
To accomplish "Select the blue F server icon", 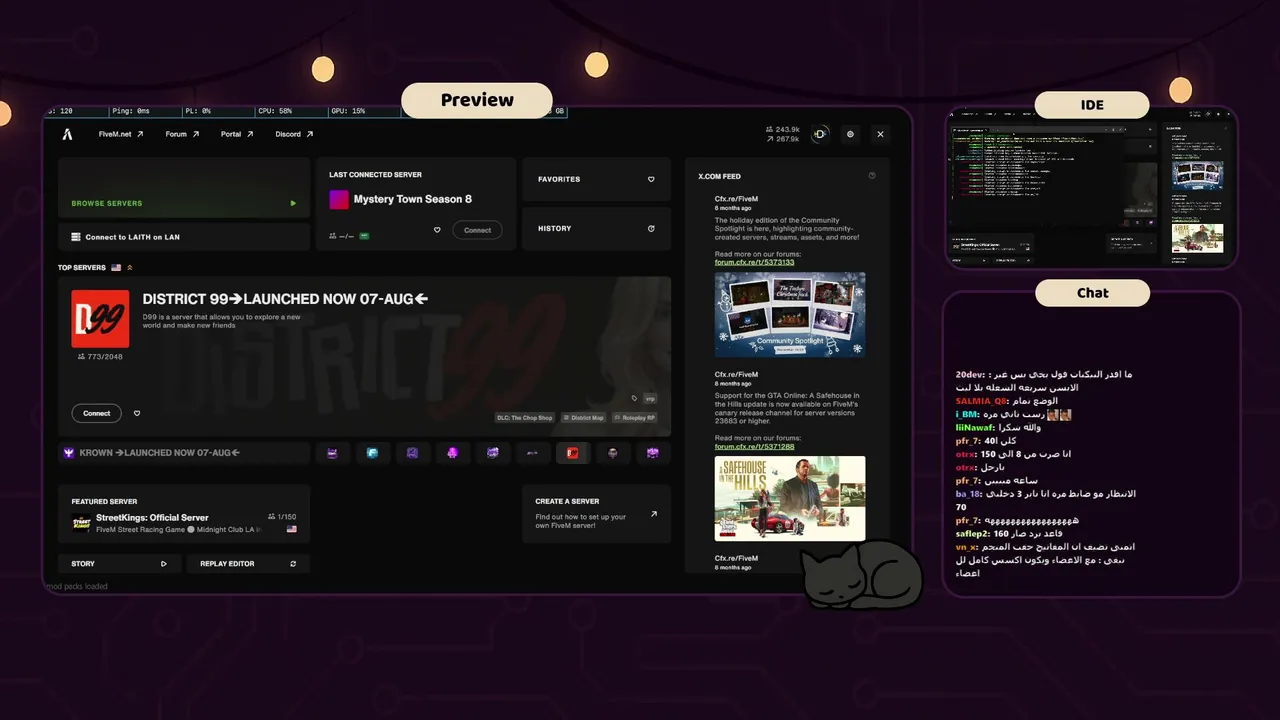I will (372, 453).
